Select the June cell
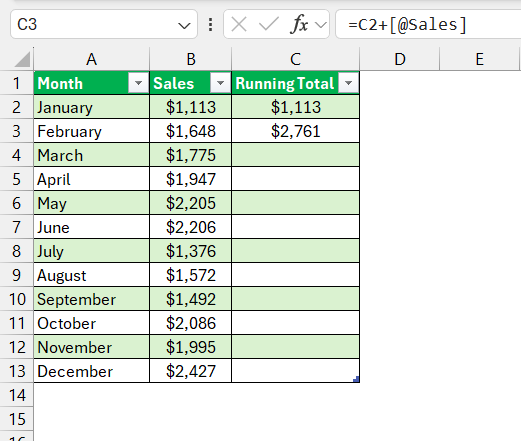Screen dimensions: 521x441 pyautogui.click(x=92, y=227)
